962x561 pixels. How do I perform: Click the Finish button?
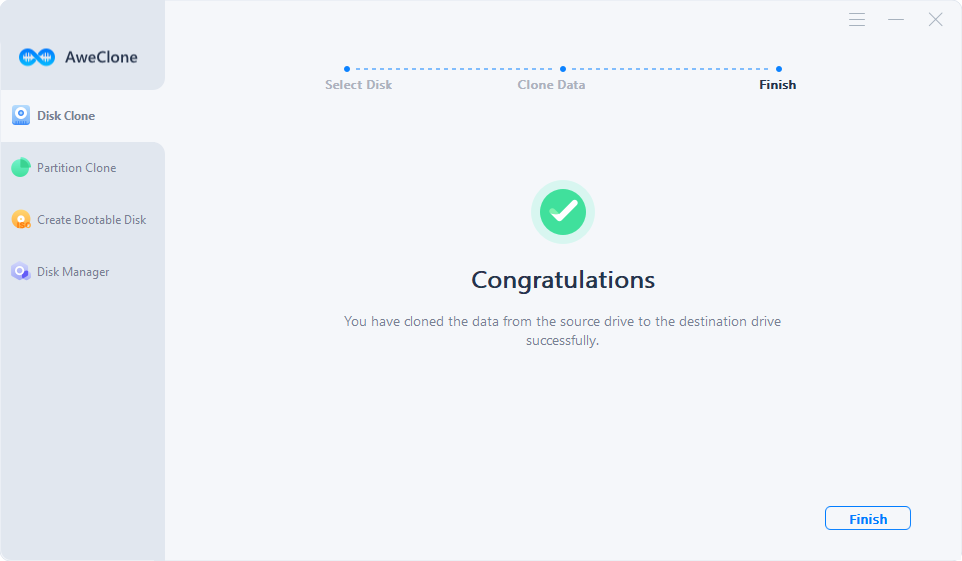coord(868,519)
